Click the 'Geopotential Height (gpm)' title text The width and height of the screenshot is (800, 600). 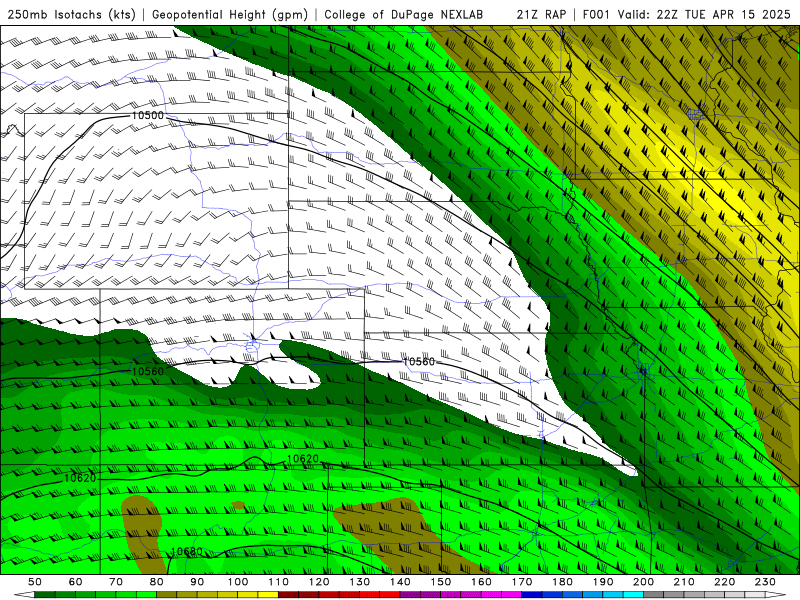coord(230,14)
